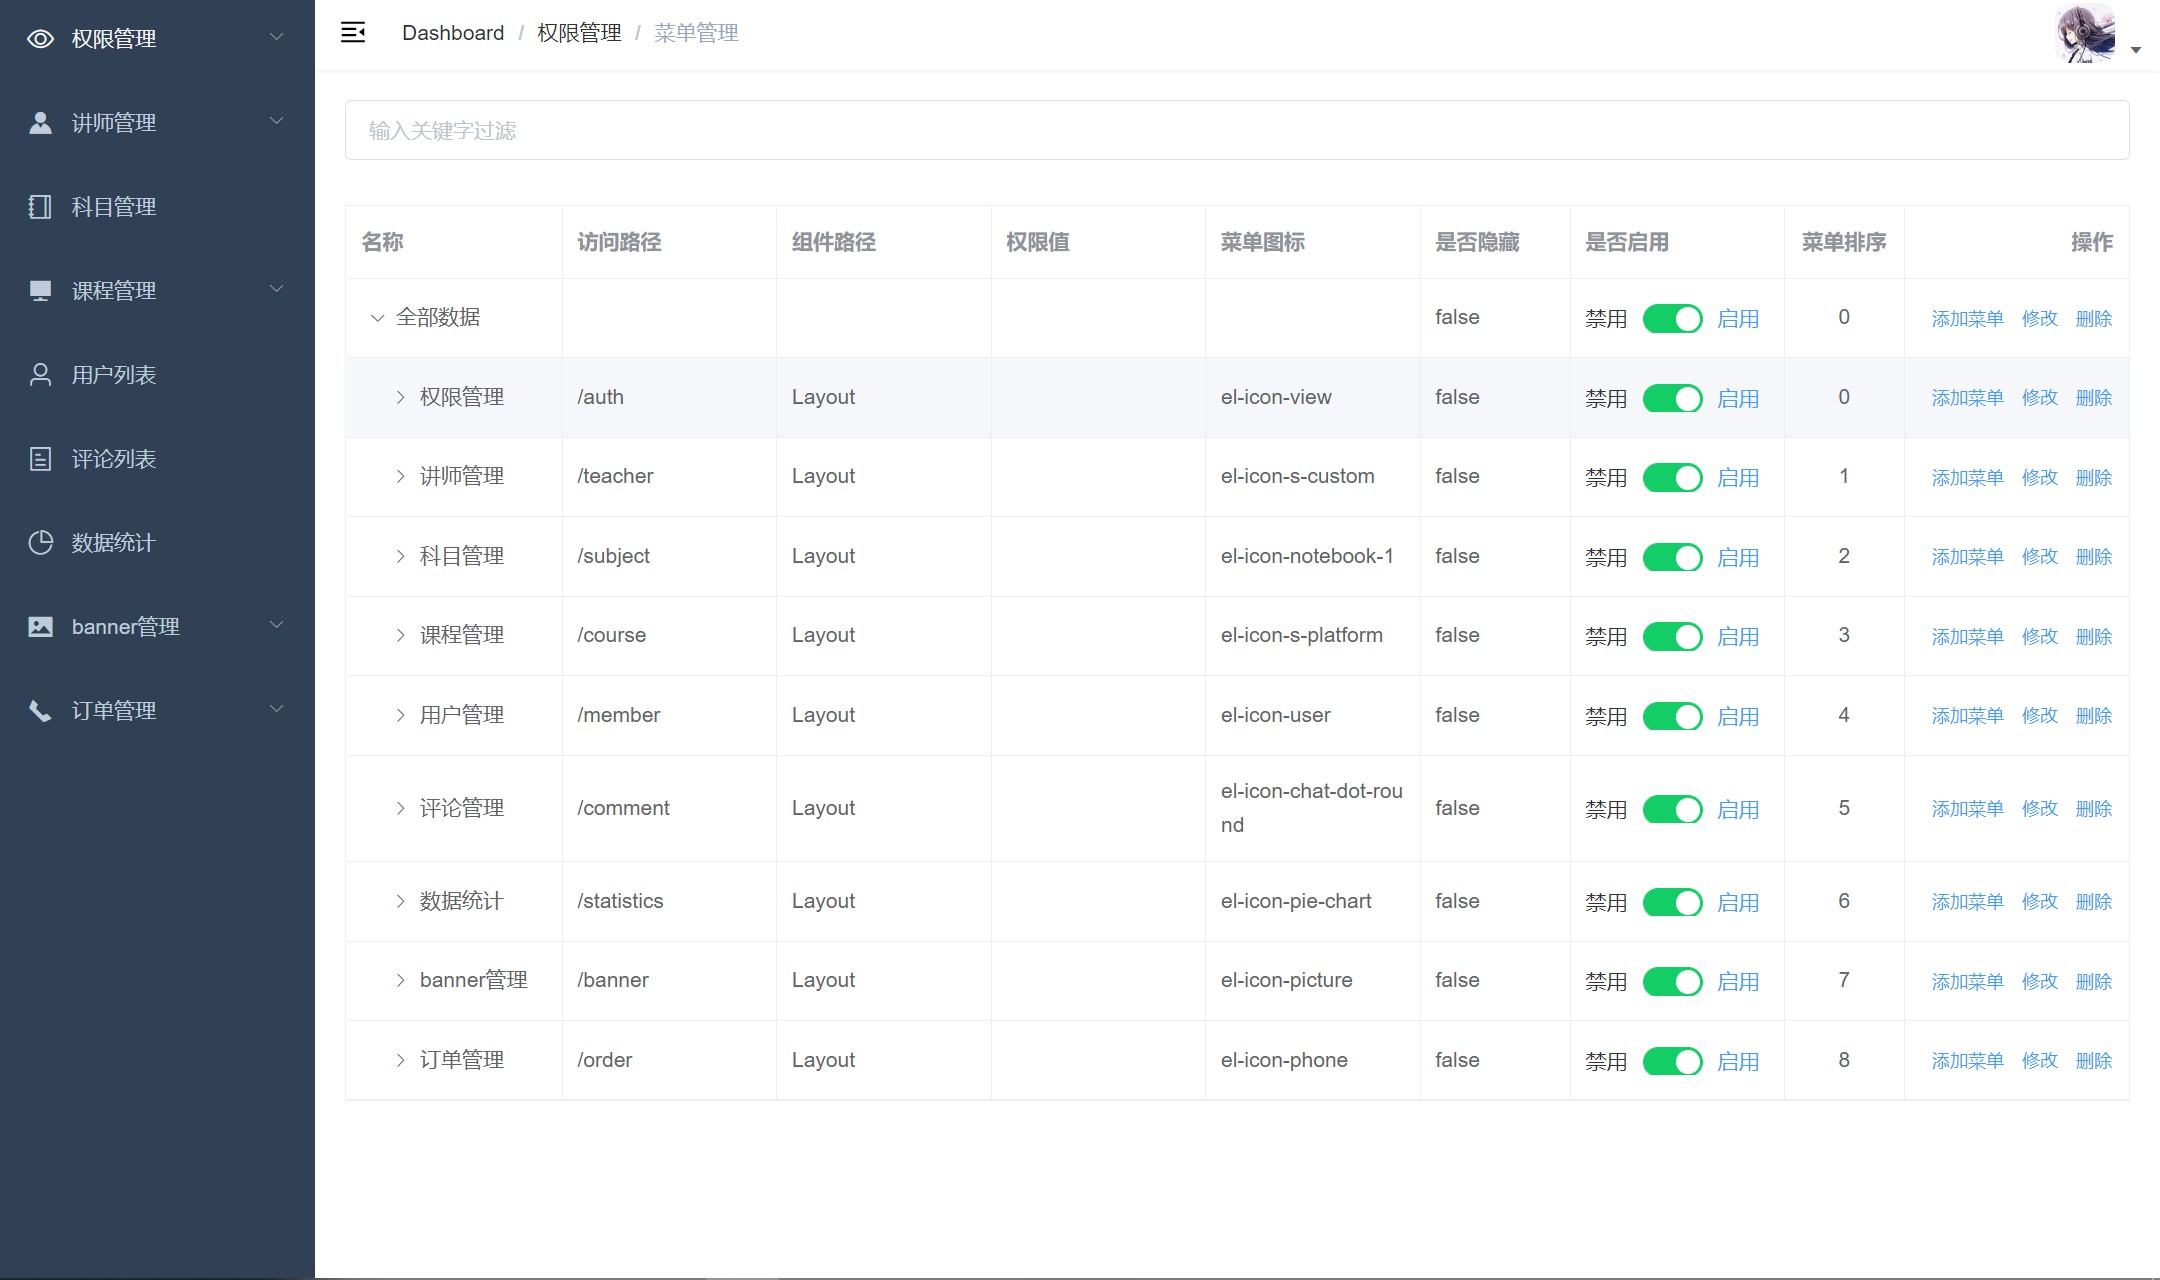Click the phone icon for 订单管理

[x=40, y=711]
